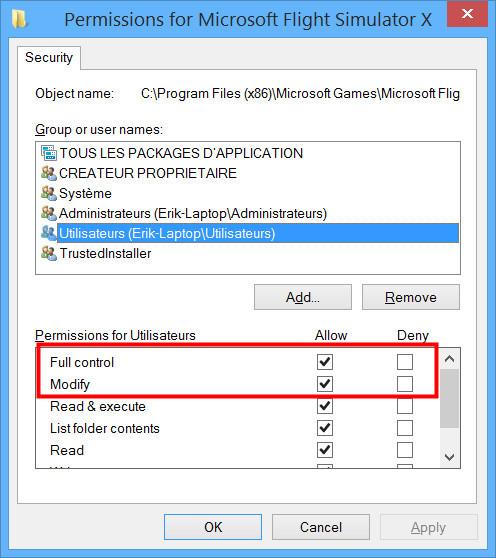Click the Système user group icon
This screenshot has width=496, height=558.
(48, 193)
